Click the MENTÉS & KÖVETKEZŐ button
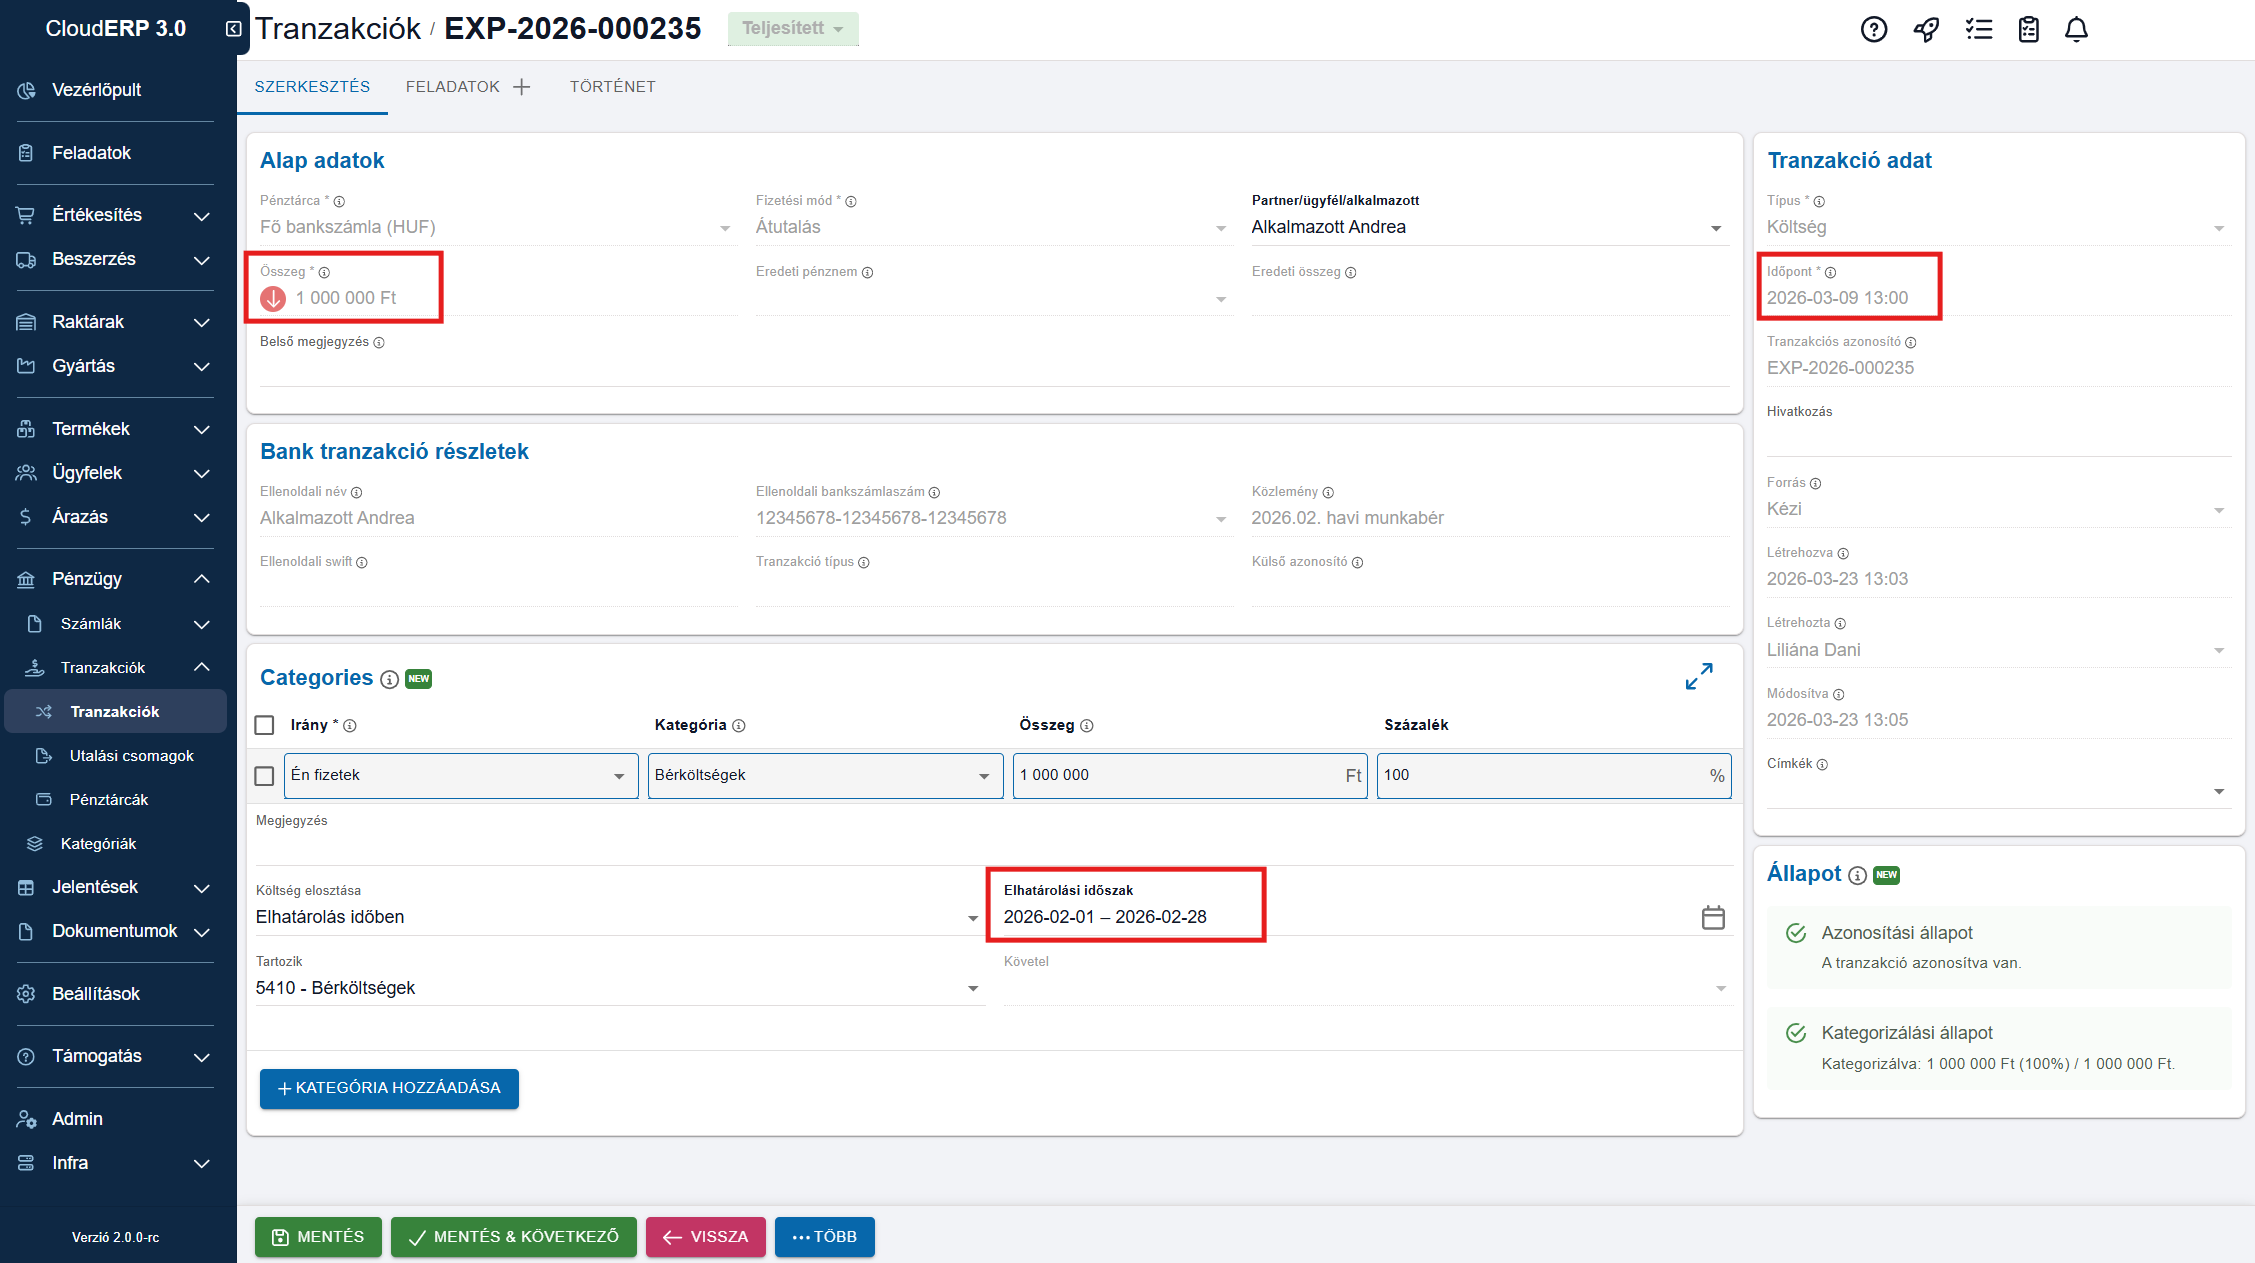The width and height of the screenshot is (2255, 1263). [513, 1237]
